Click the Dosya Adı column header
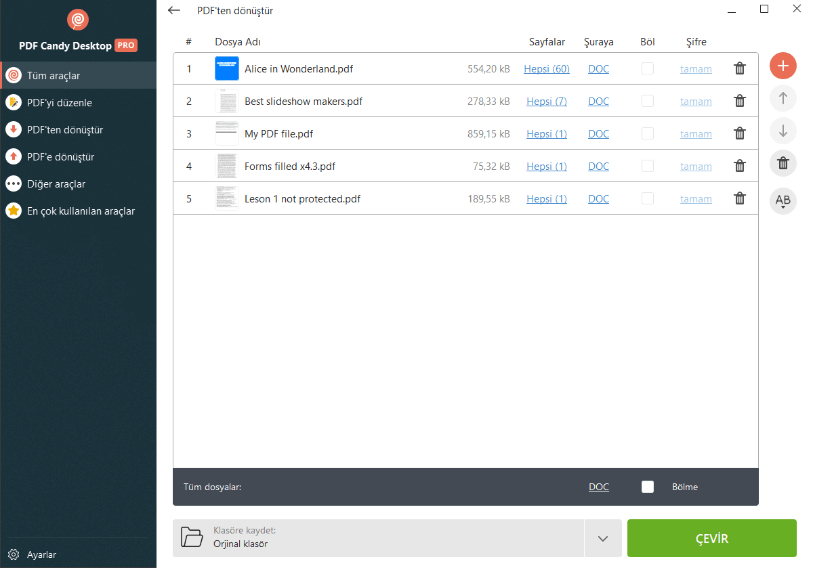This screenshot has height=568, width=813. click(x=237, y=42)
